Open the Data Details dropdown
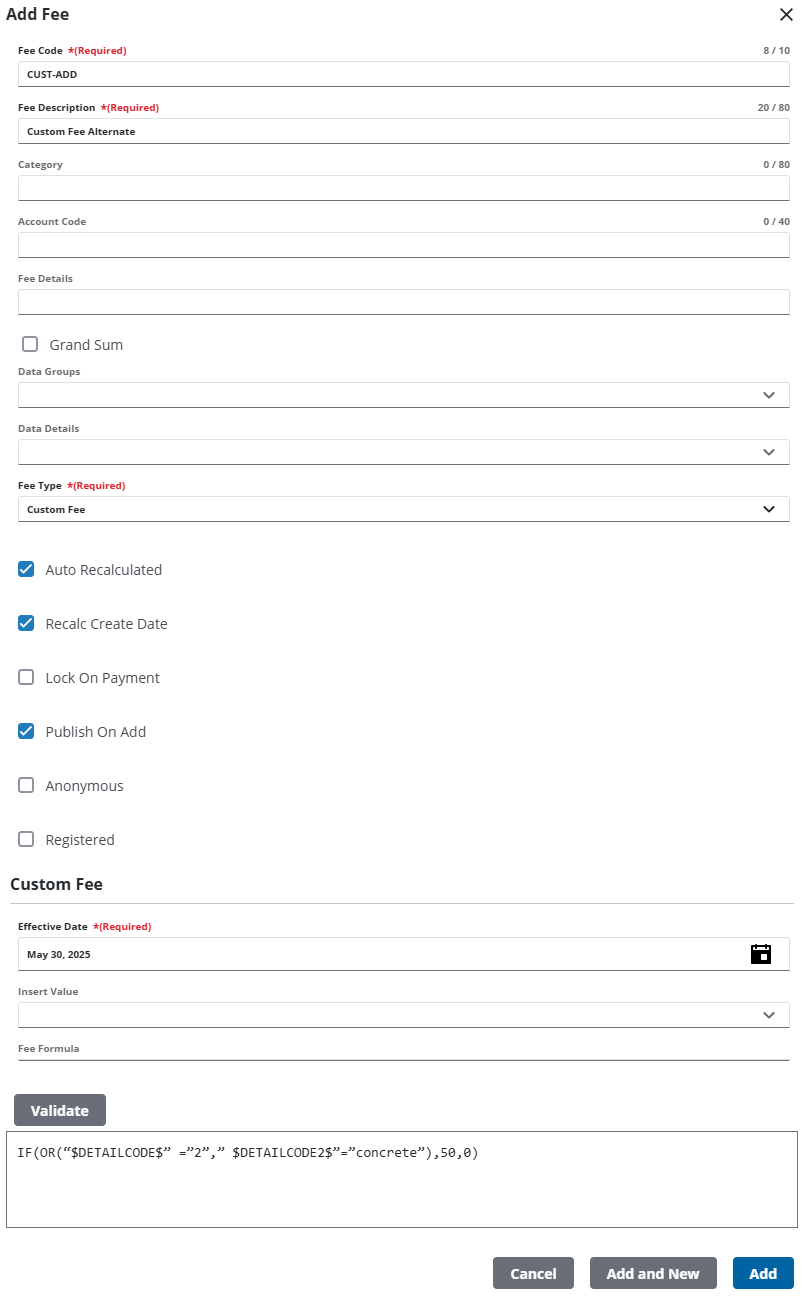Image resolution: width=806 pixels, height=1300 pixels. point(403,452)
